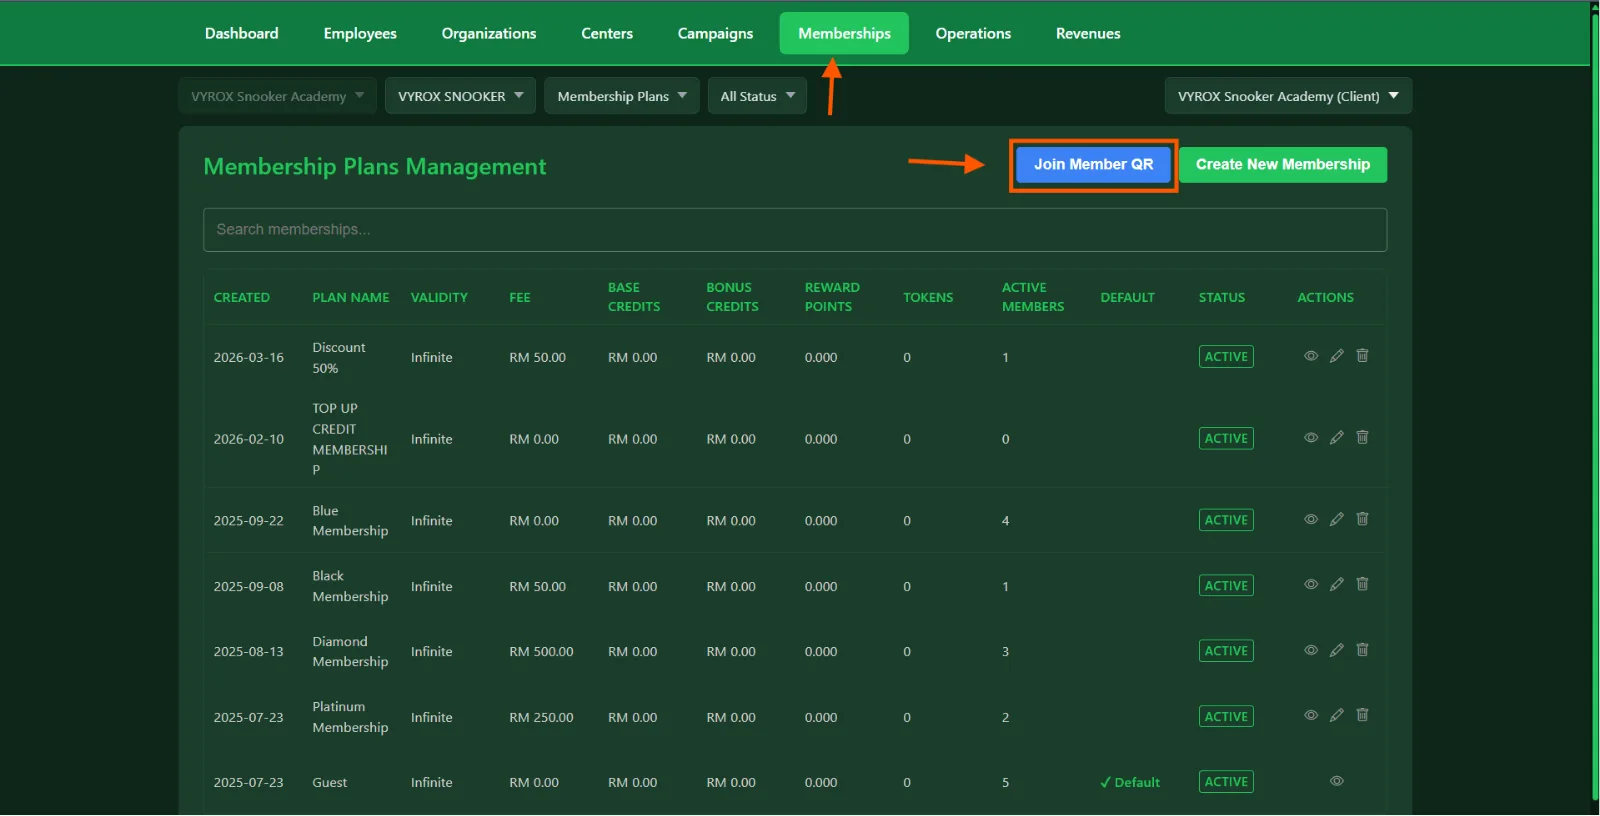
Task: Click the BONUS CREDITS column header
Action: click(x=732, y=297)
